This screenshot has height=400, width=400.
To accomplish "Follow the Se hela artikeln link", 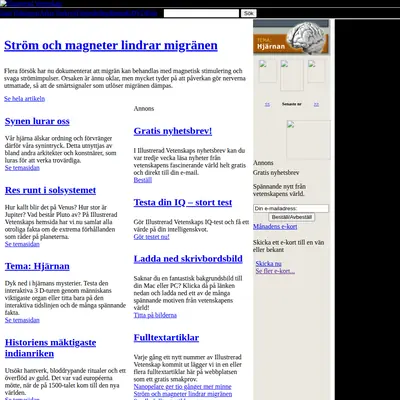I will click(24, 99).
